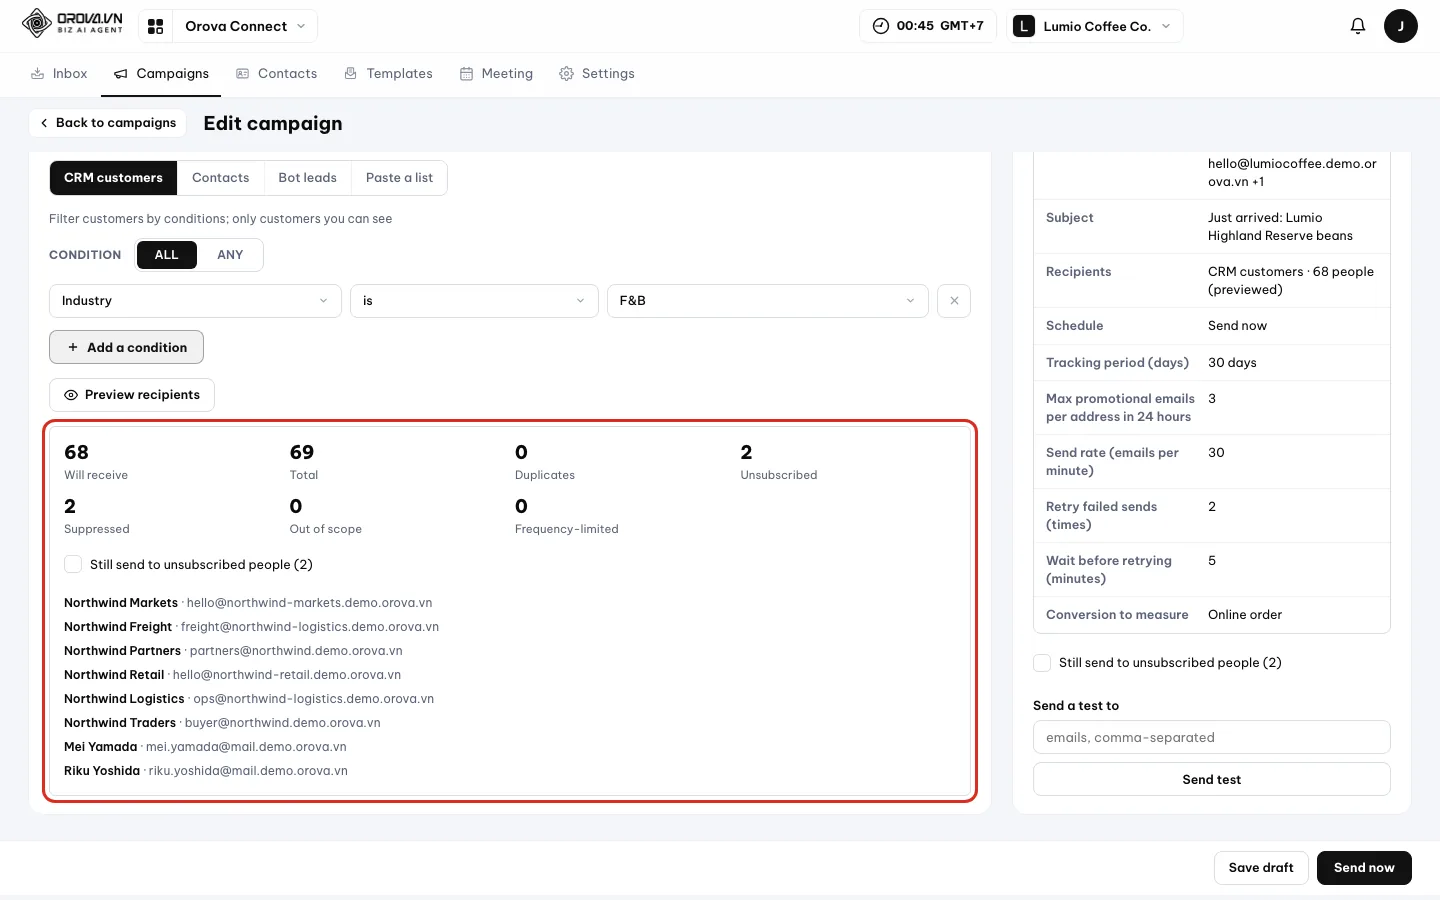Set condition match to ANY
Viewport: 1440px width, 900px height.
[x=230, y=255]
